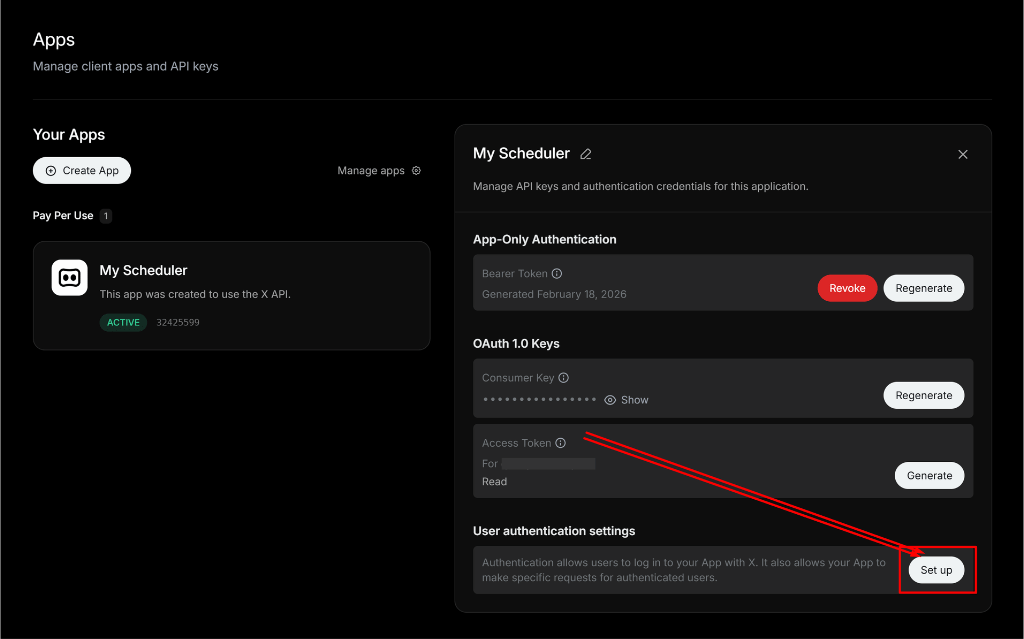Open the Manage apps settings gear

pyautogui.click(x=416, y=170)
